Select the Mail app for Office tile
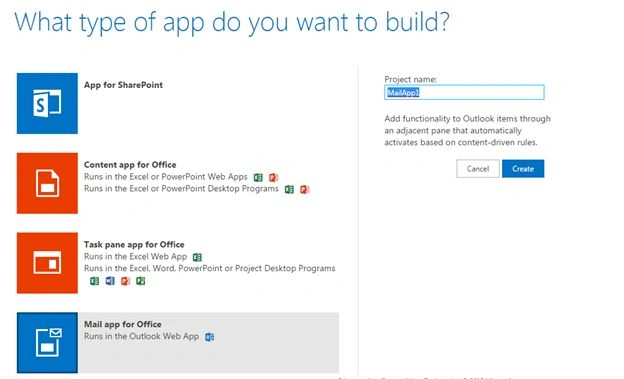Screen dimensions: 624x379 click(x=178, y=343)
